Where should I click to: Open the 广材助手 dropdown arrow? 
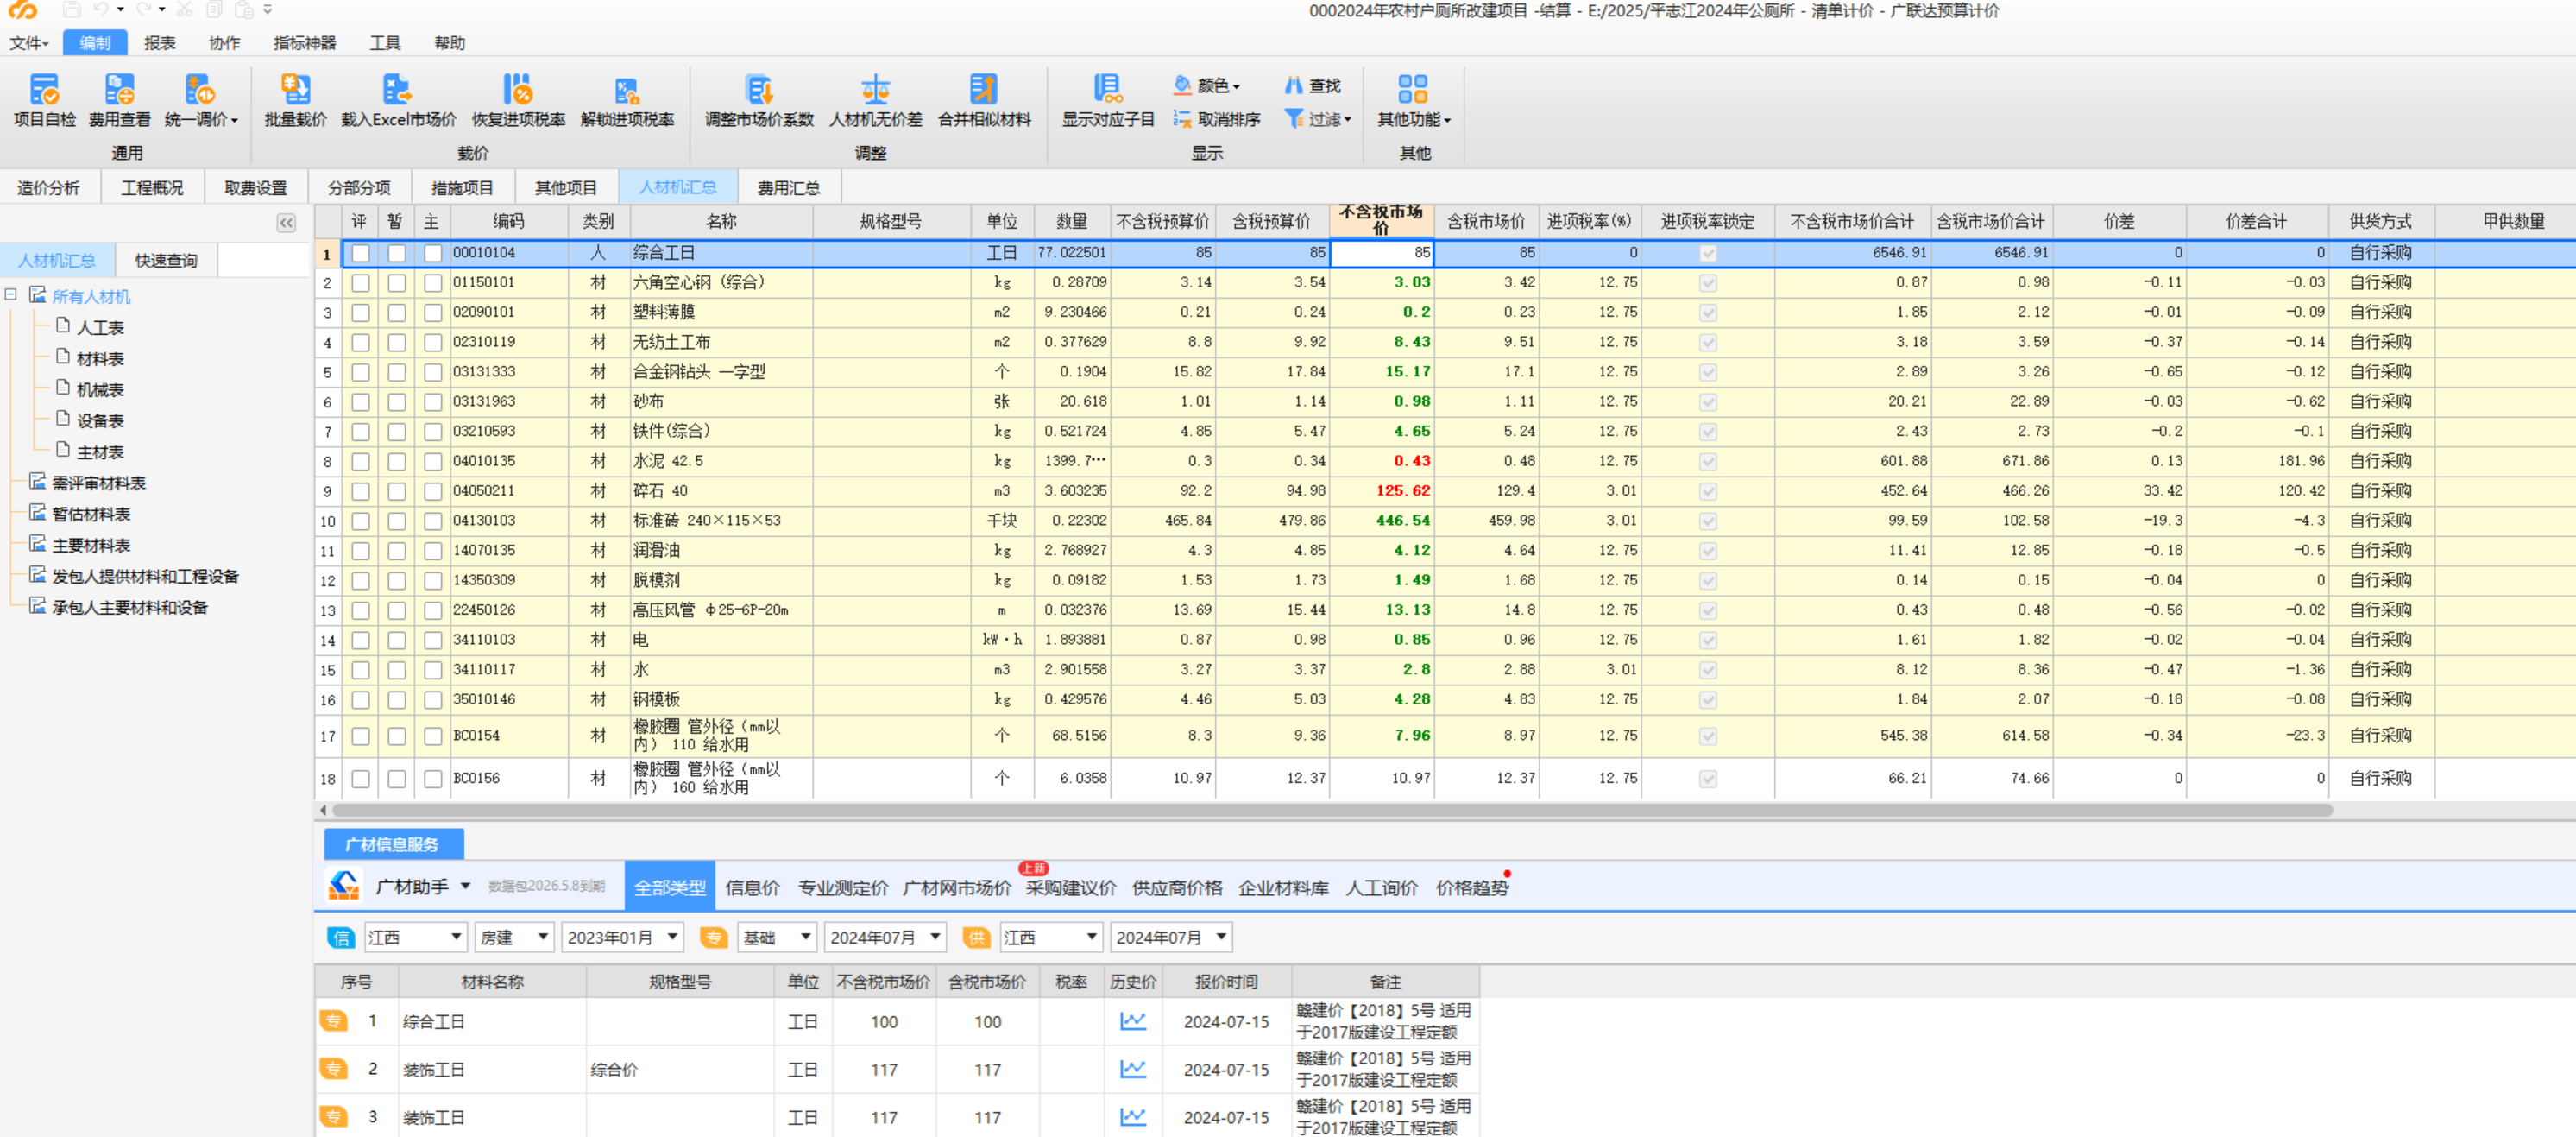(465, 887)
